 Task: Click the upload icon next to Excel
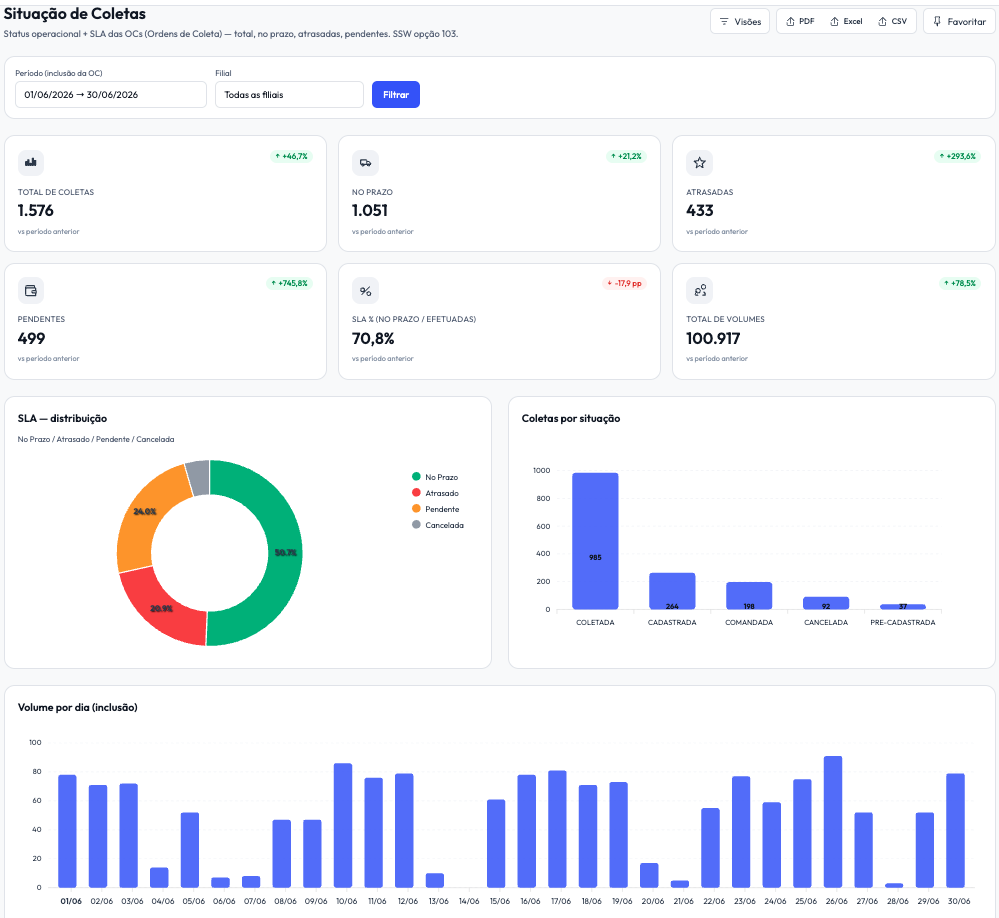(x=834, y=22)
